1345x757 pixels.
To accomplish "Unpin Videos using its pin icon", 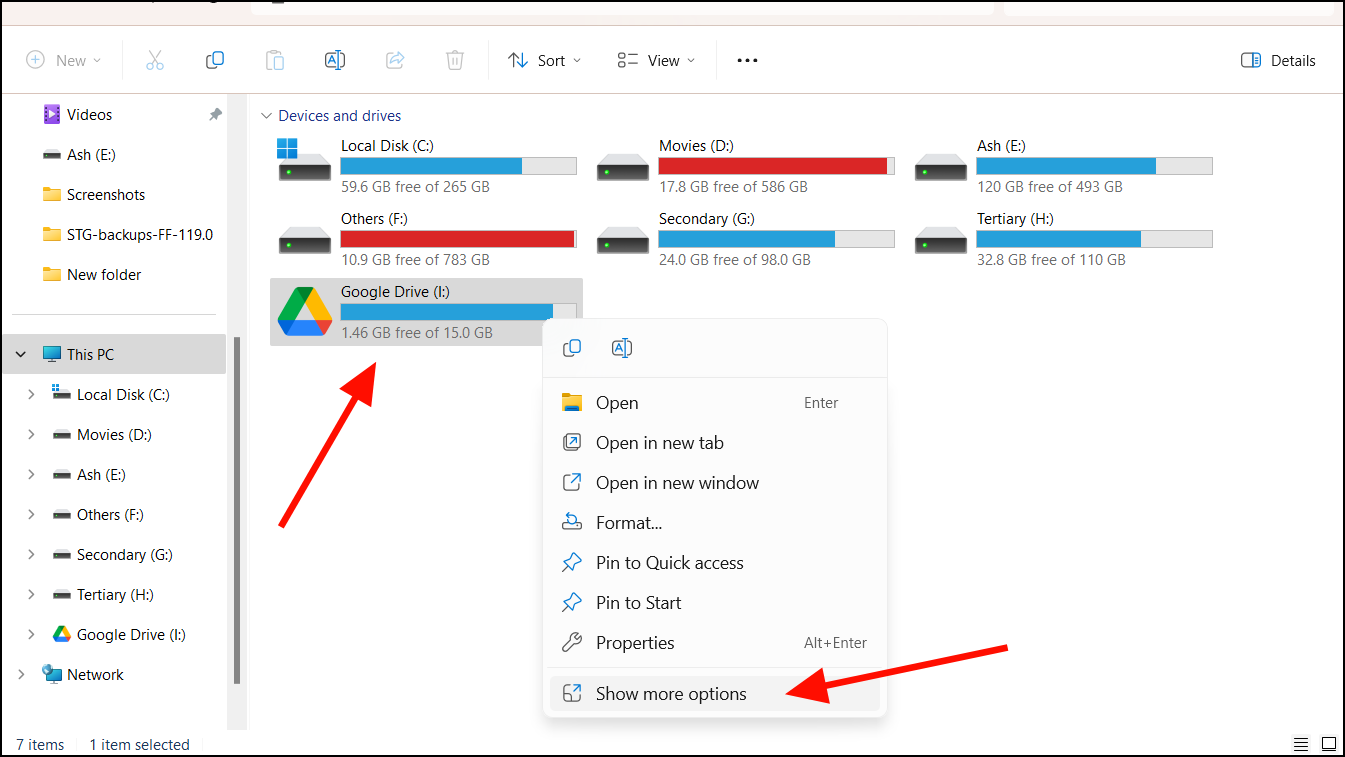I will click(214, 114).
